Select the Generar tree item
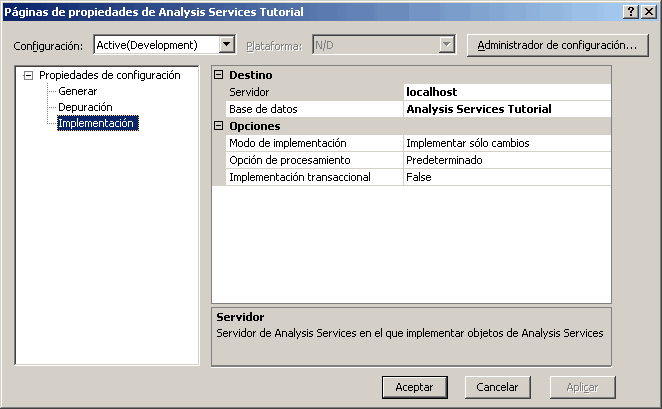This screenshot has height=409, width=662. [x=77, y=91]
